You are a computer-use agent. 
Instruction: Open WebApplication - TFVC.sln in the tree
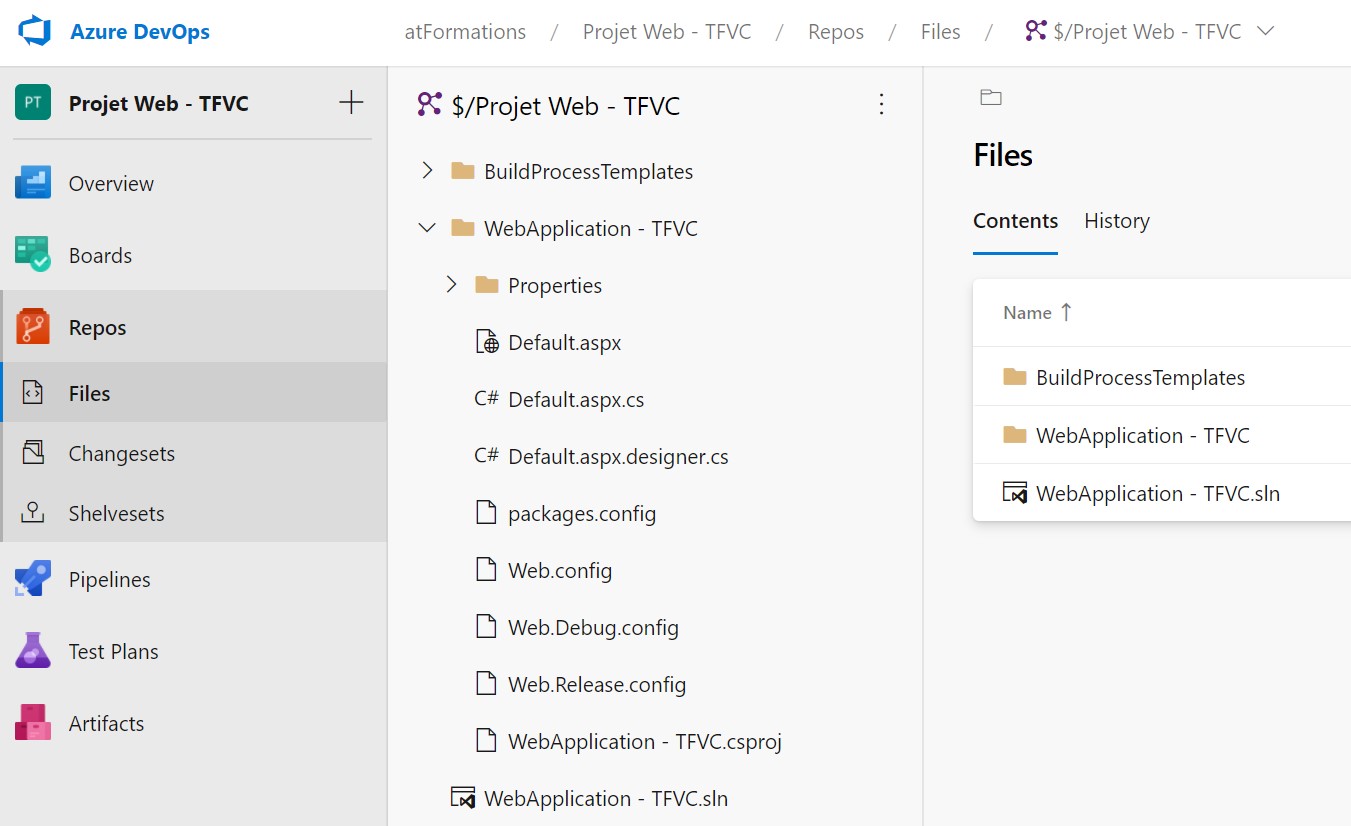point(606,799)
